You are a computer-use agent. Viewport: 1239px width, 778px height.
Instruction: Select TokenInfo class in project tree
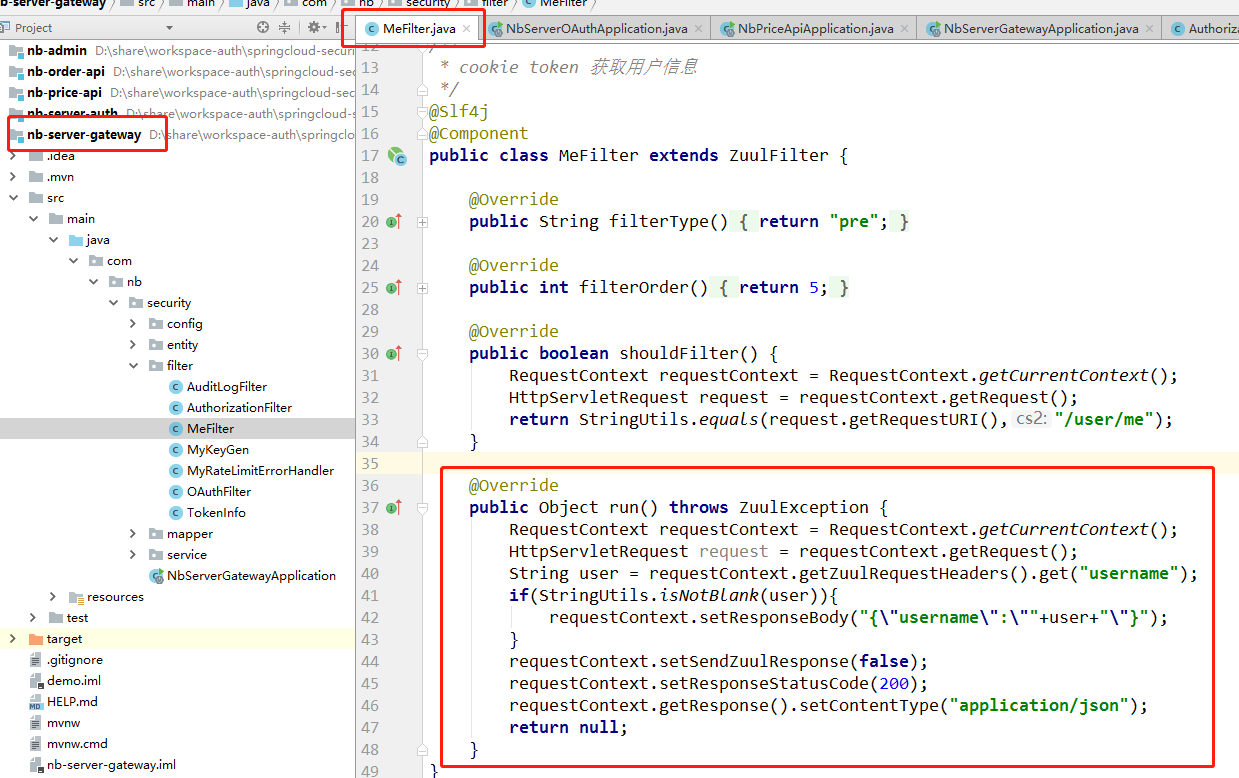216,513
